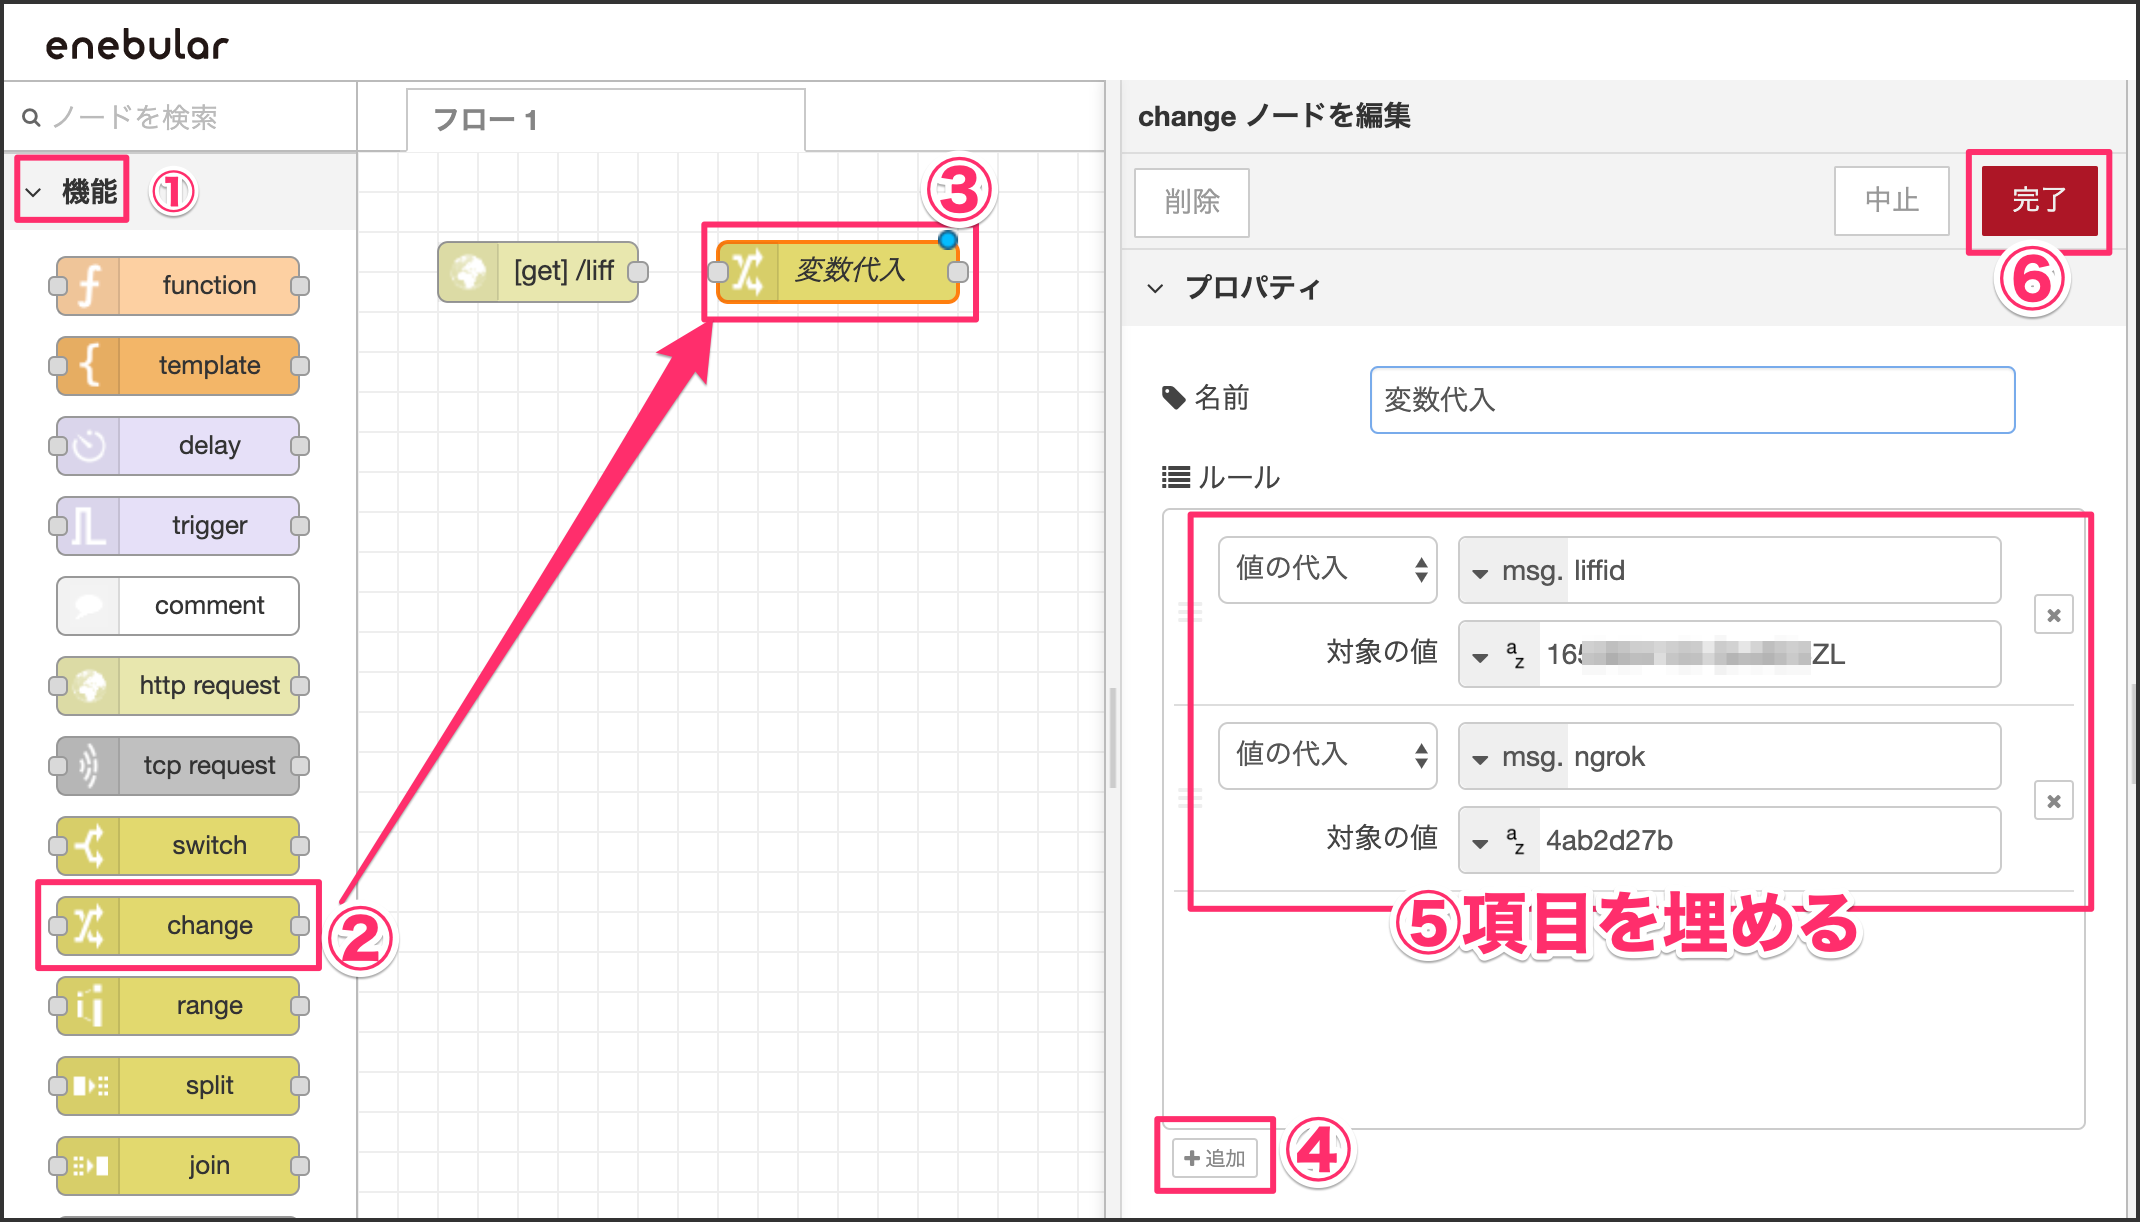Click drag handle of ngrok rule
This screenshot has height=1222, width=2140.
(1190, 798)
